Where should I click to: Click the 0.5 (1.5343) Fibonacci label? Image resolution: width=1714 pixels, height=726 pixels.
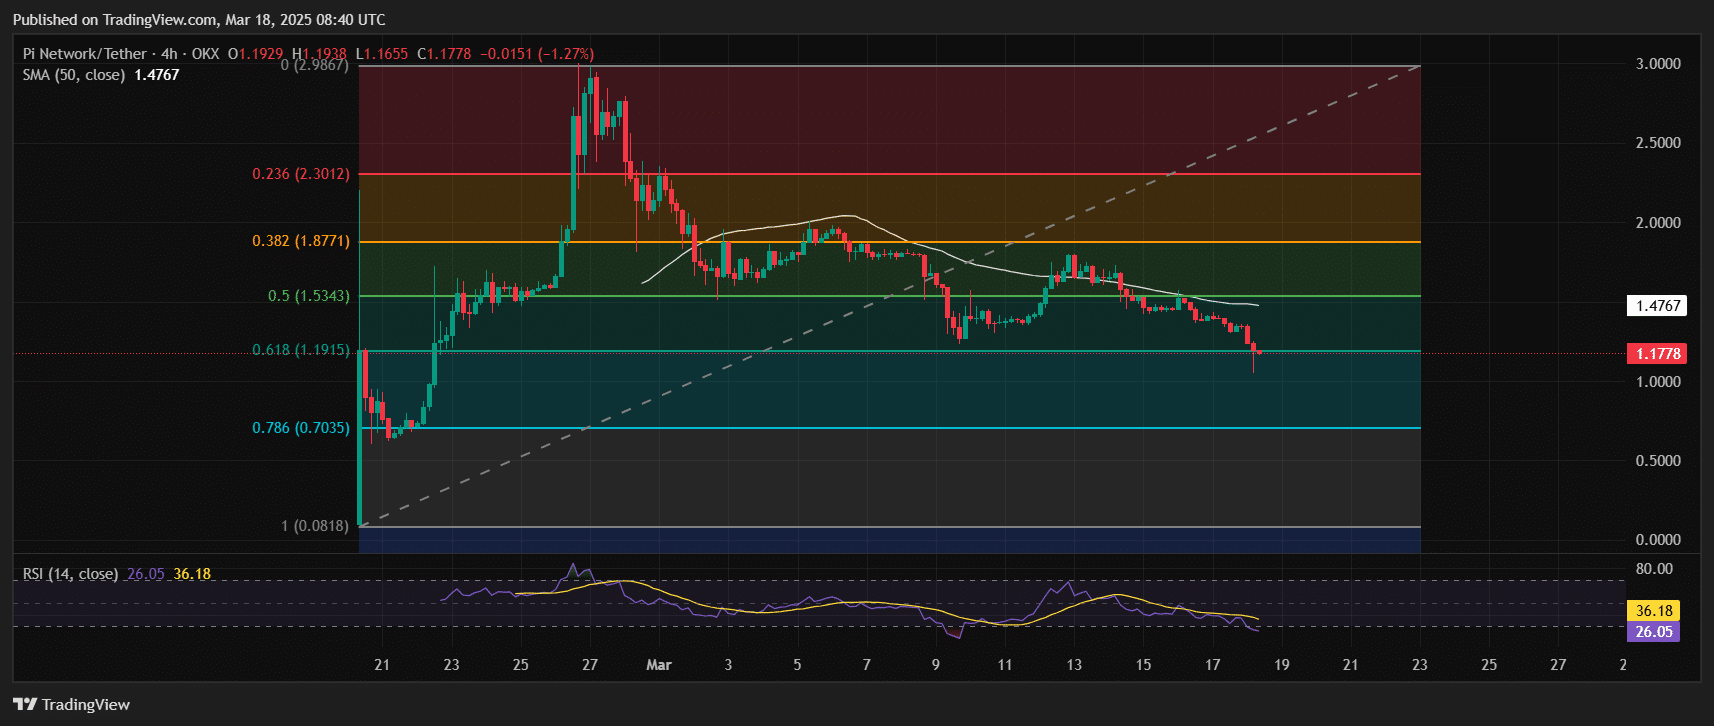pos(309,296)
